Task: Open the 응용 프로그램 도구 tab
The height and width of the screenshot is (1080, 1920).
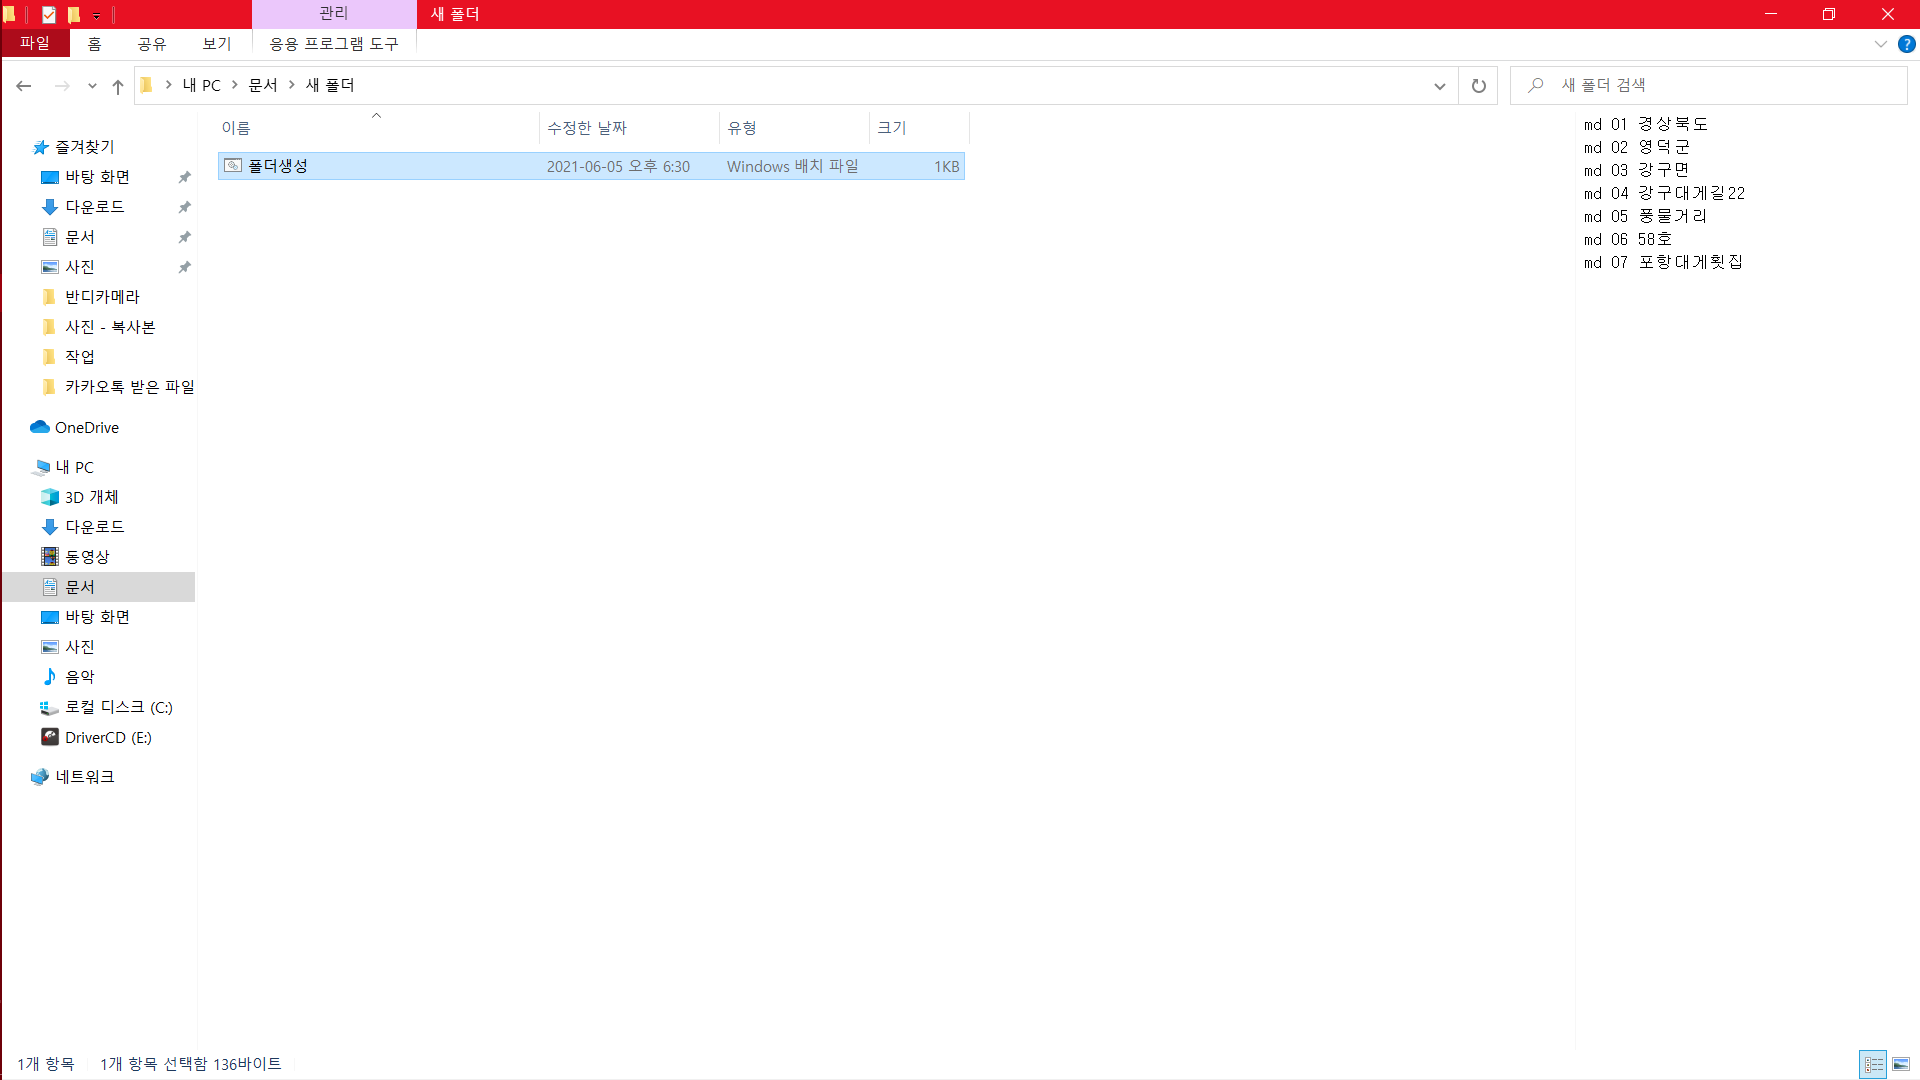Action: click(334, 44)
